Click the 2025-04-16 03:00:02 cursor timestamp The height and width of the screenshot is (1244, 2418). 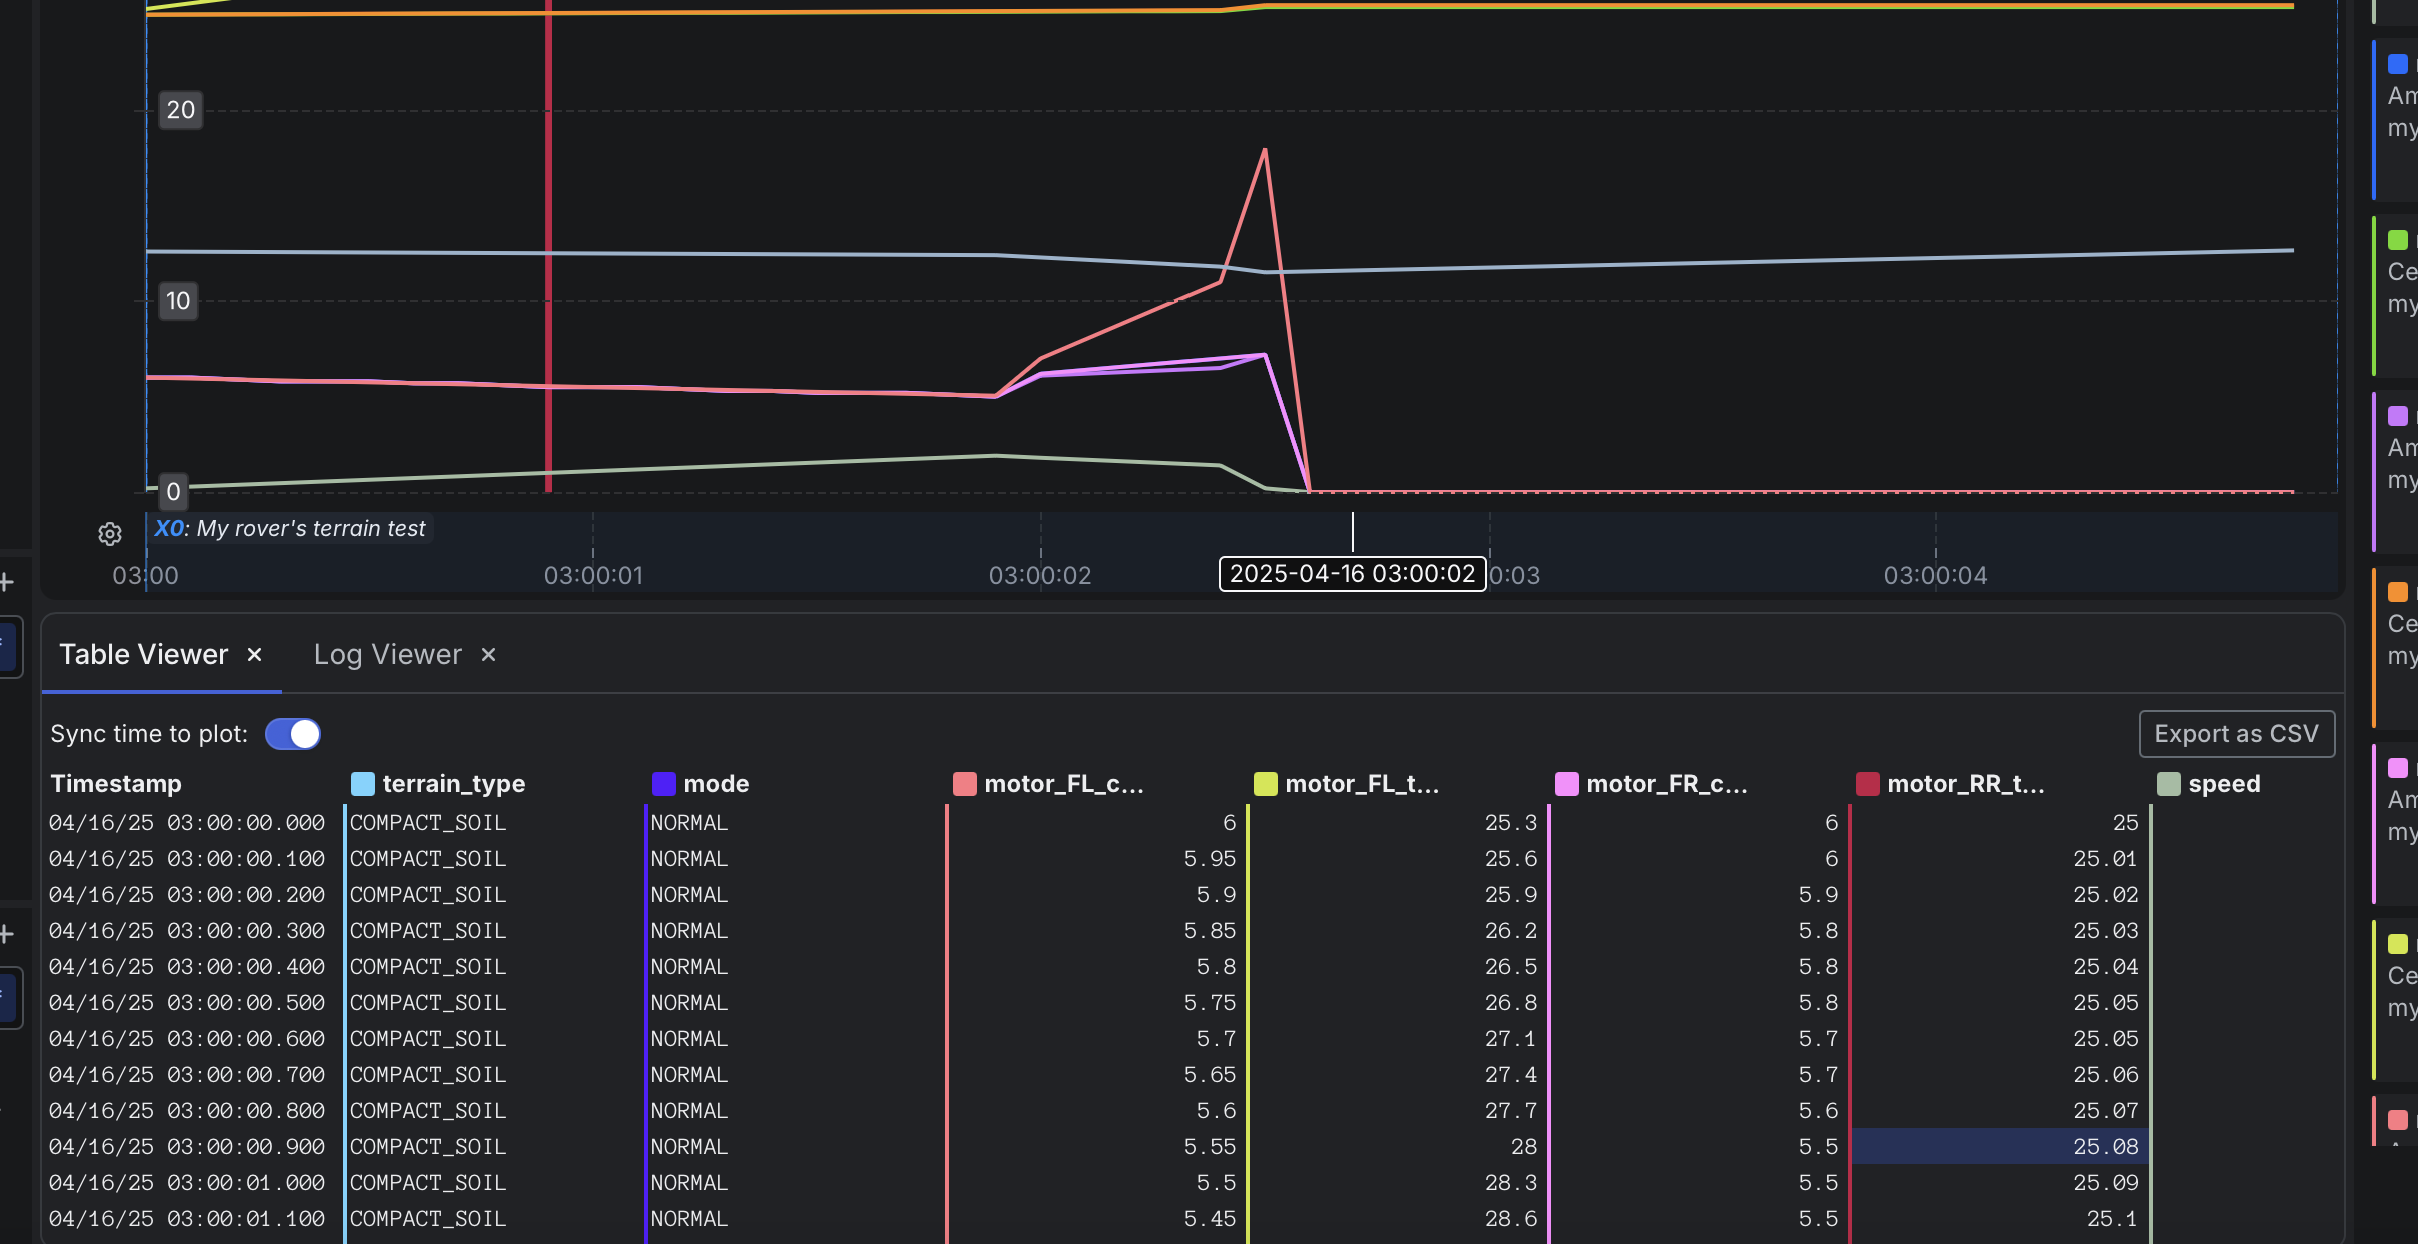coord(1352,574)
